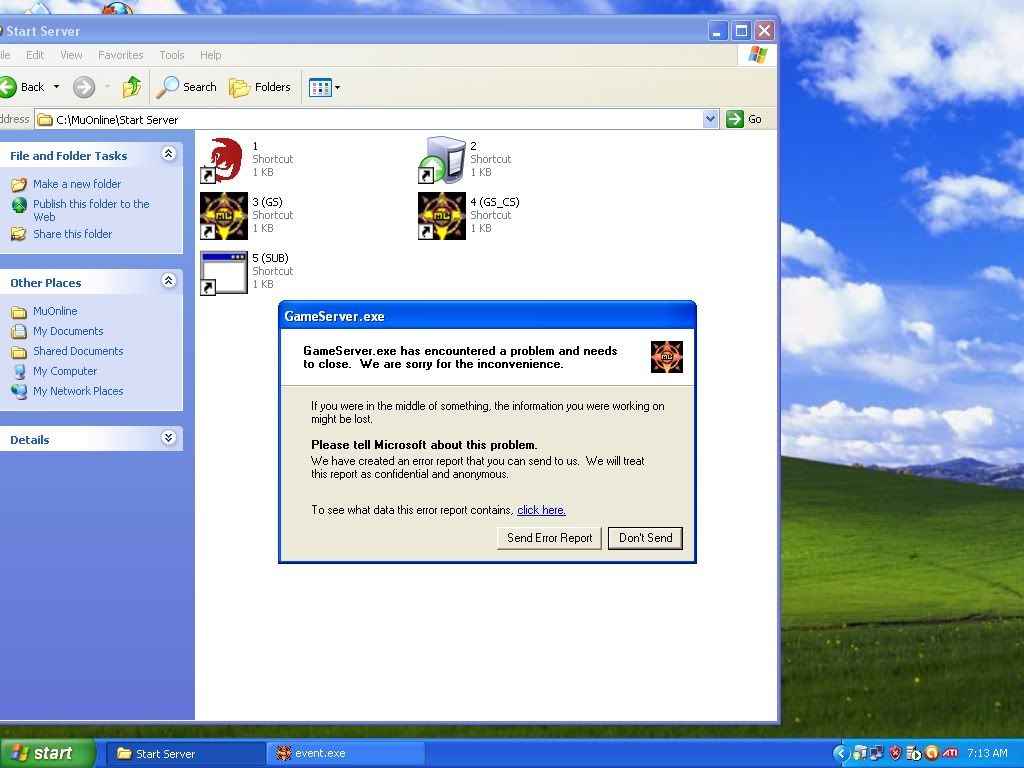Expand the address bar dropdown
The image size is (1024, 768).
(710, 119)
